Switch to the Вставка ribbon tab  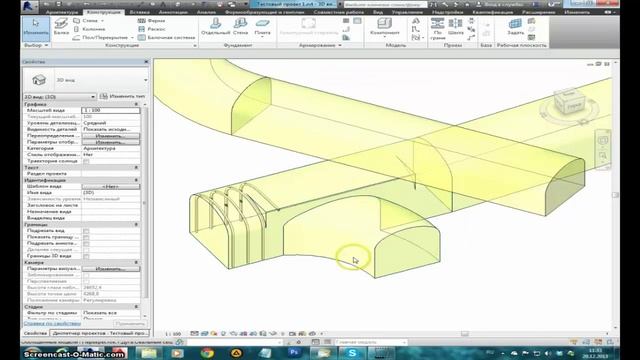coord(140,12)
